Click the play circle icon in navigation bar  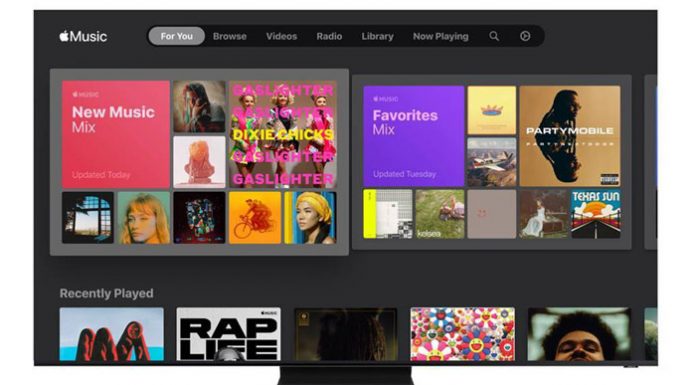point(525,36)
